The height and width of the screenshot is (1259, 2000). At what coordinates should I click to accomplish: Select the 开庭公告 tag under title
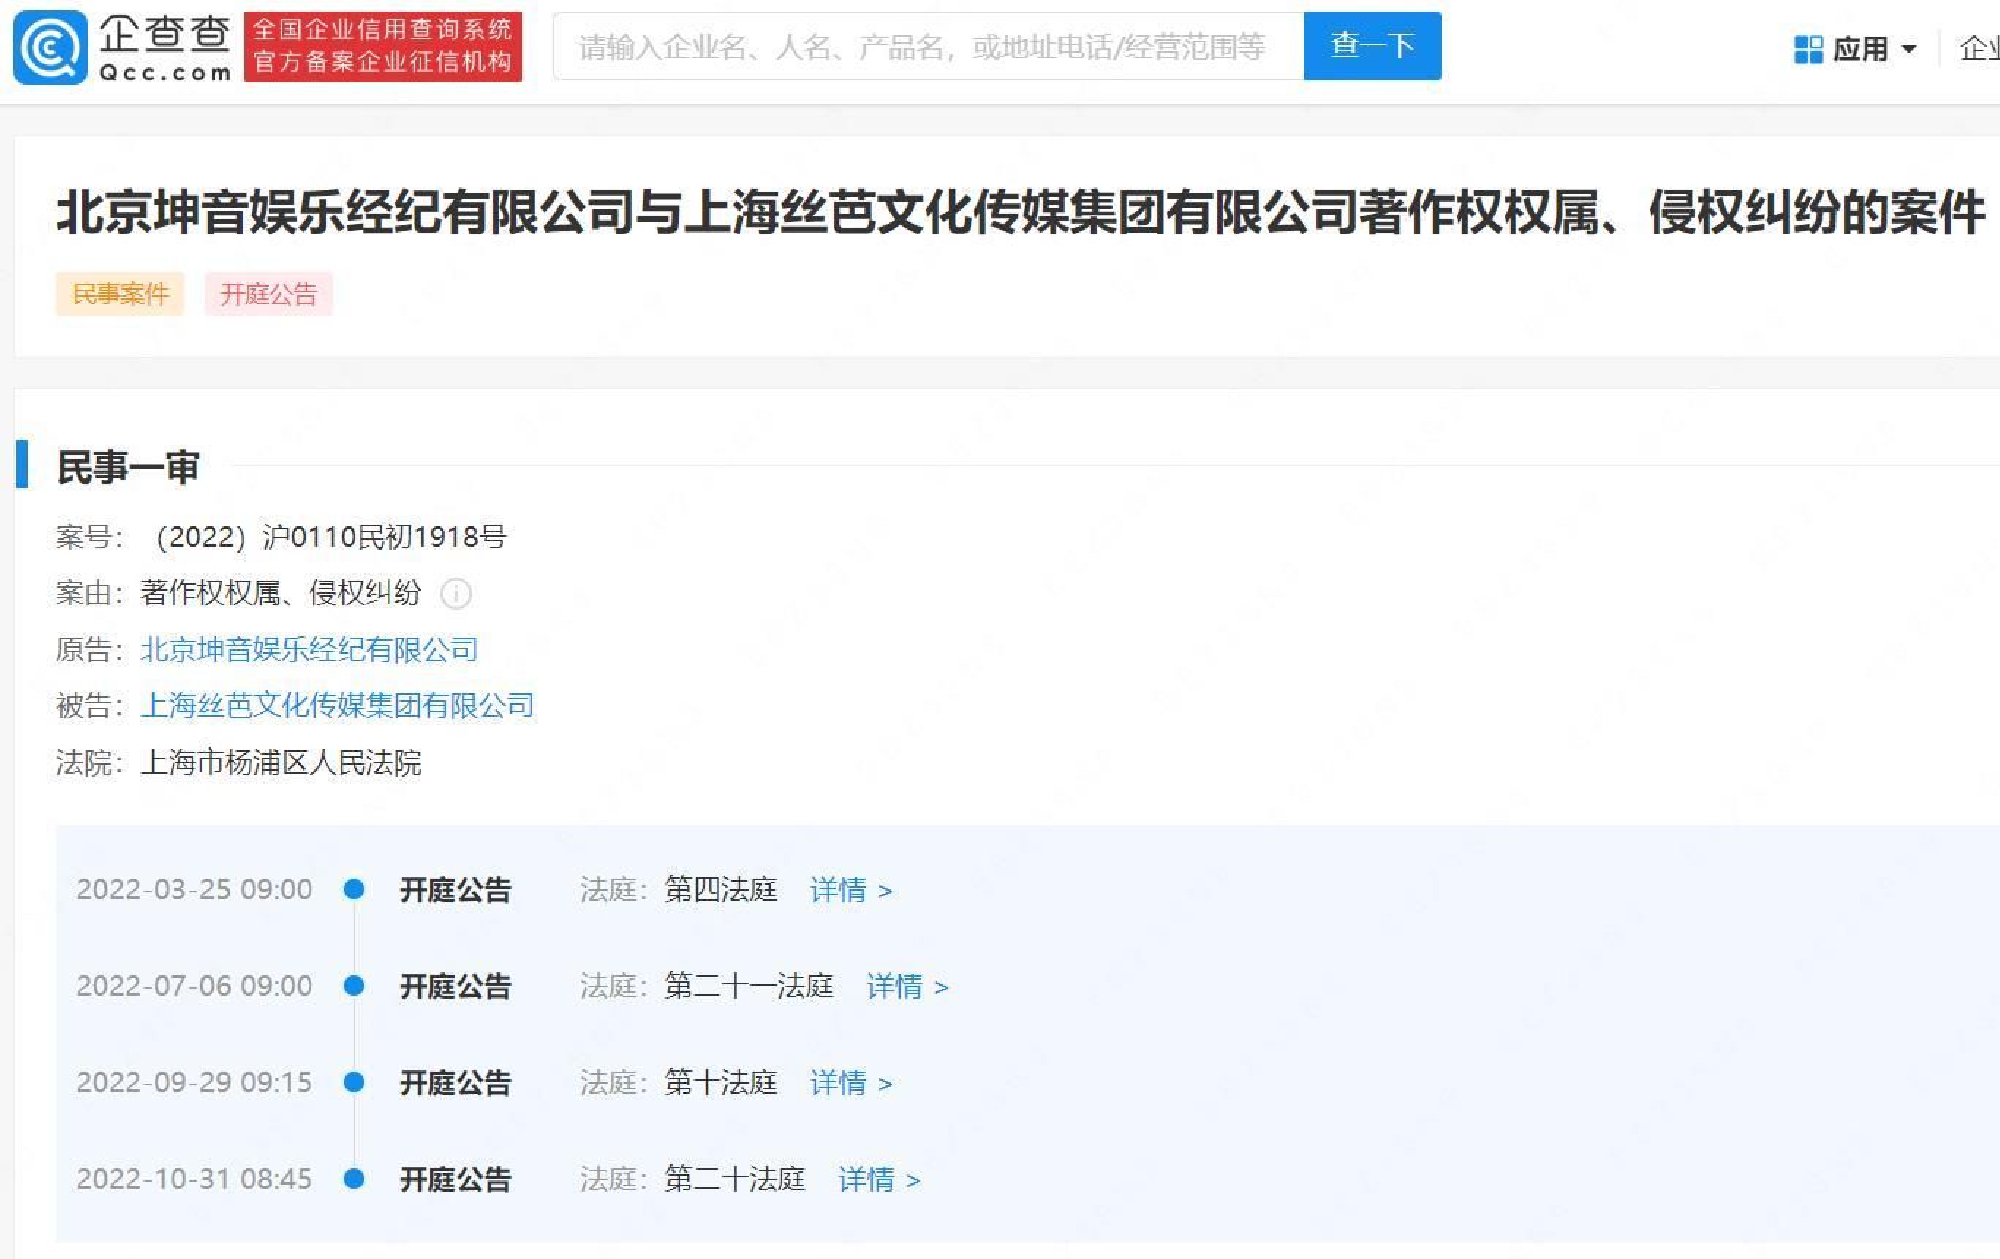pos(268,294)
